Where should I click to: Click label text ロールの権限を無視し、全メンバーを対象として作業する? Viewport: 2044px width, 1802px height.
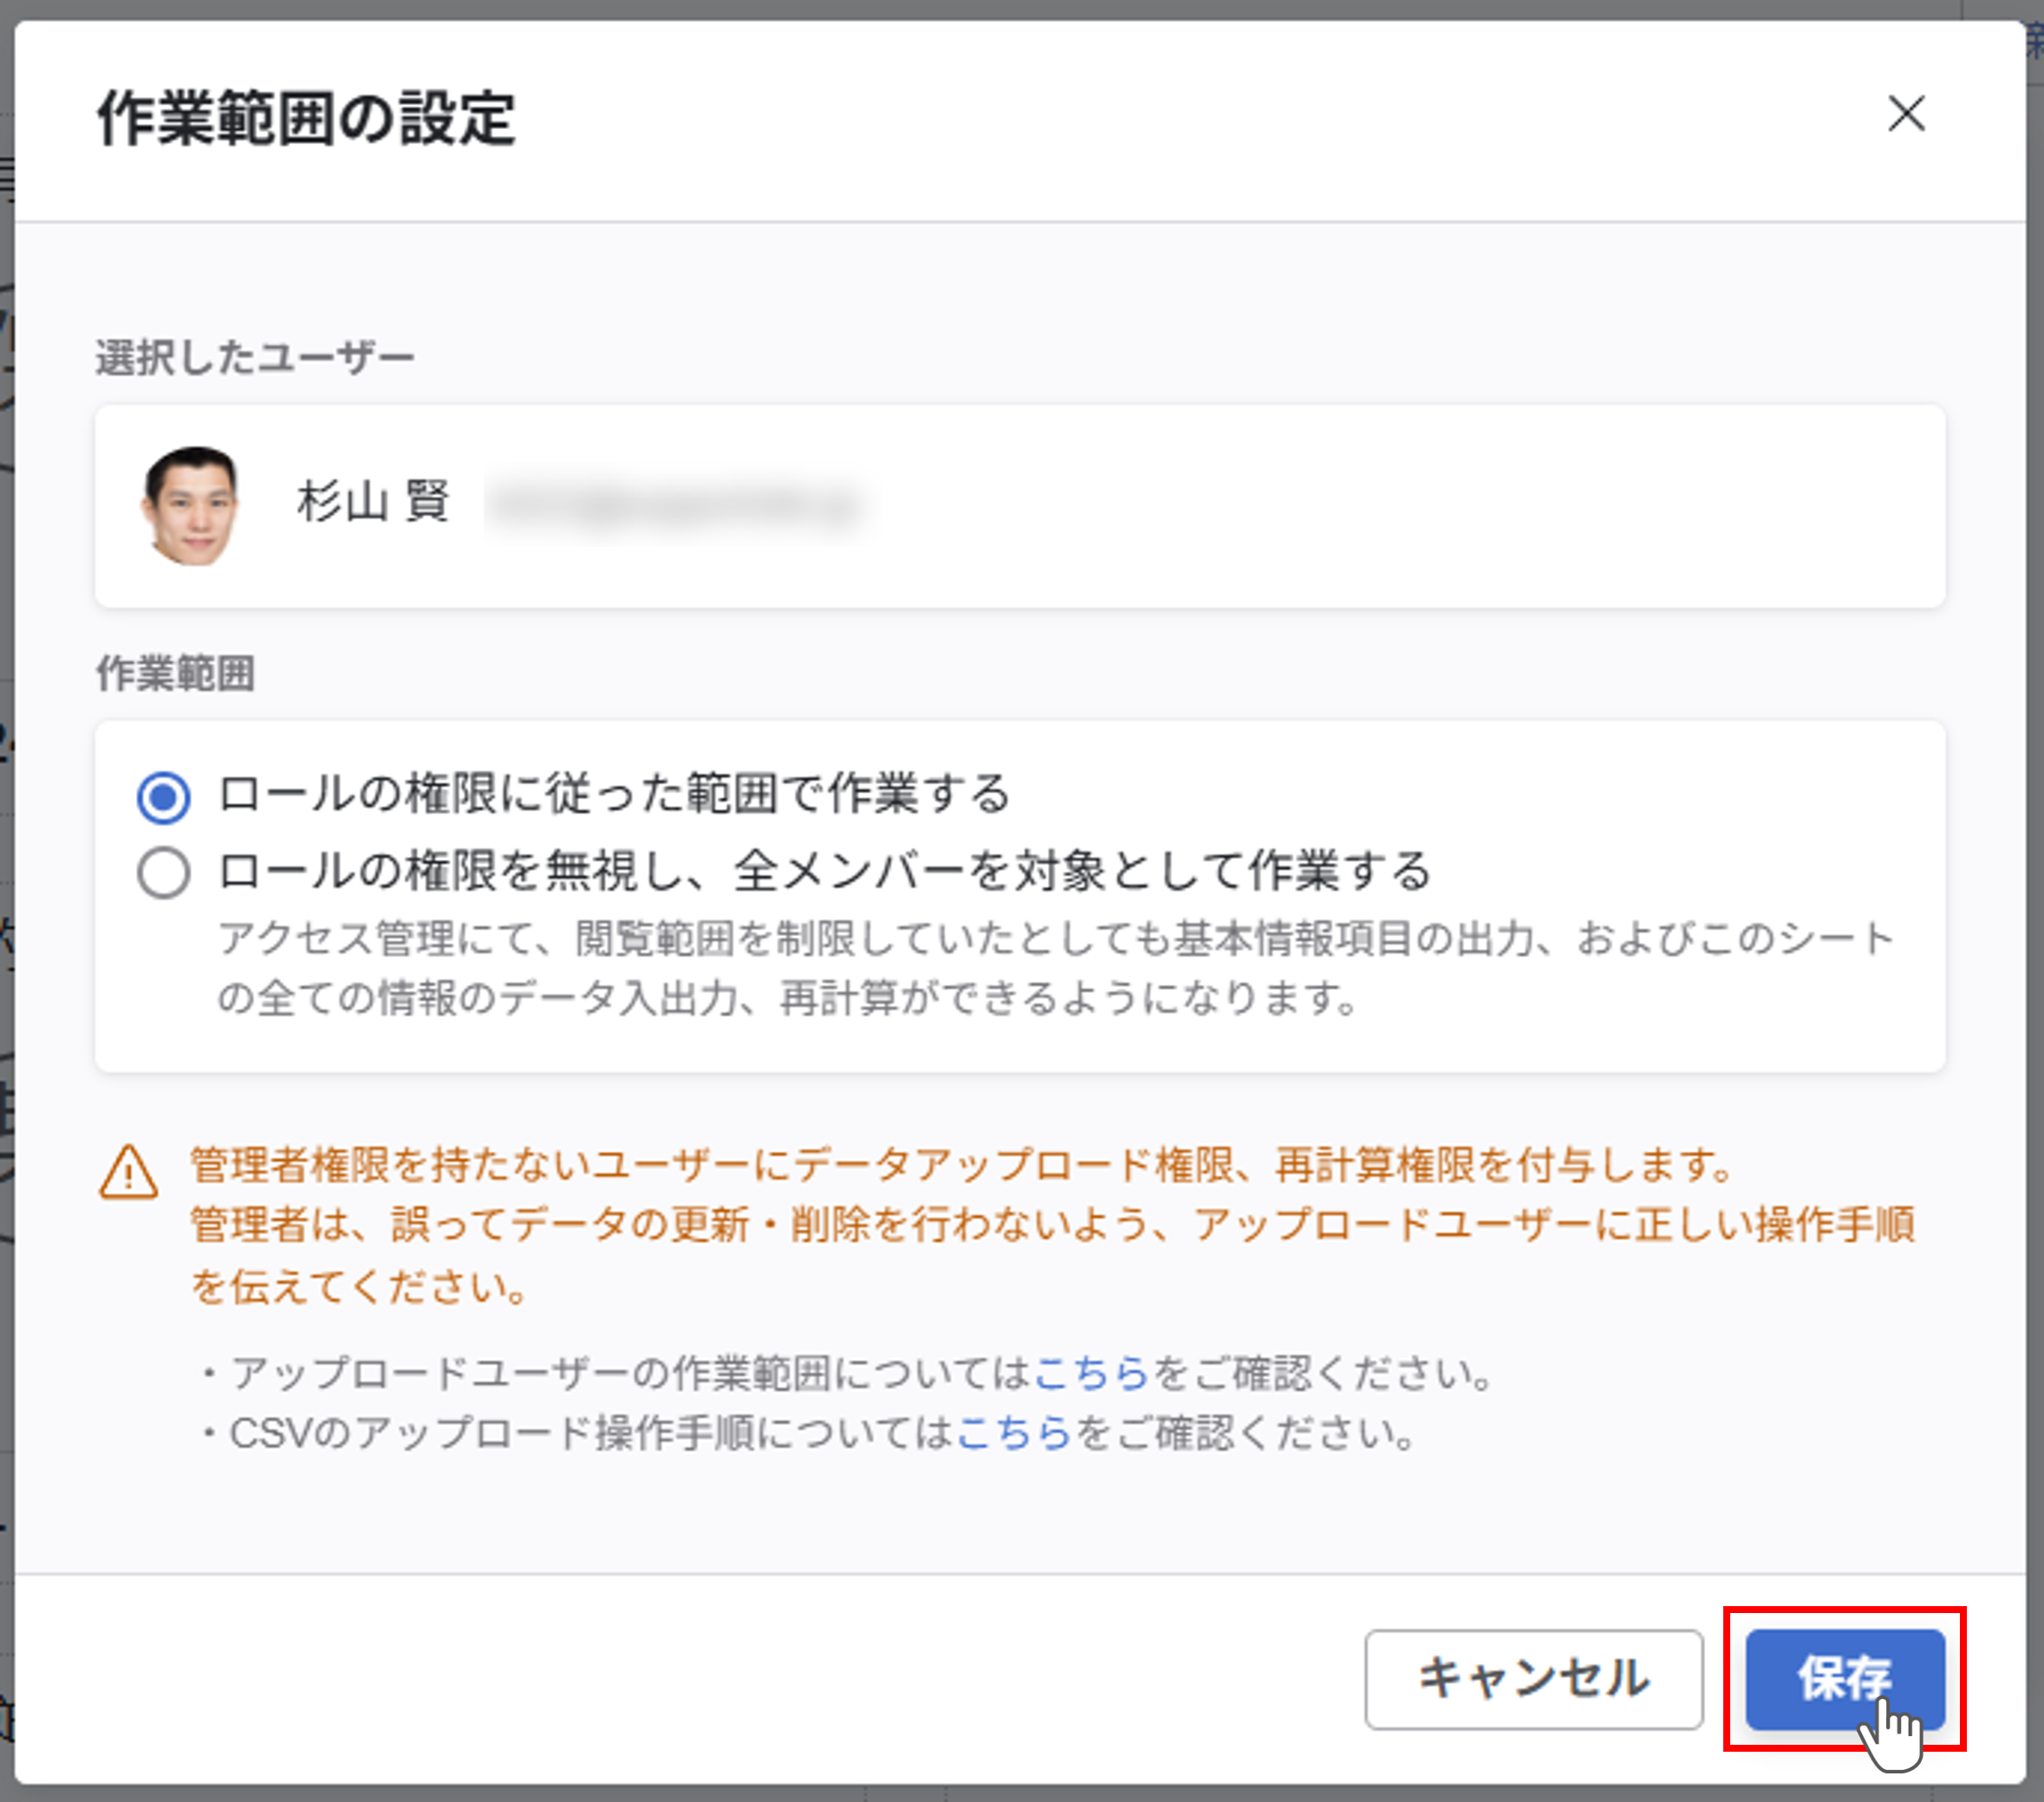pos(825,871)
